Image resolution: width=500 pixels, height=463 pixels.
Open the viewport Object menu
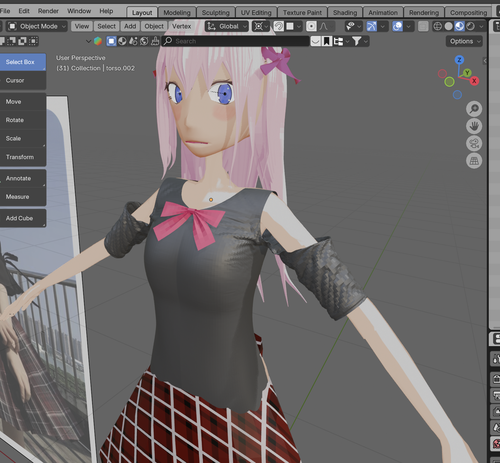[154, 26]
